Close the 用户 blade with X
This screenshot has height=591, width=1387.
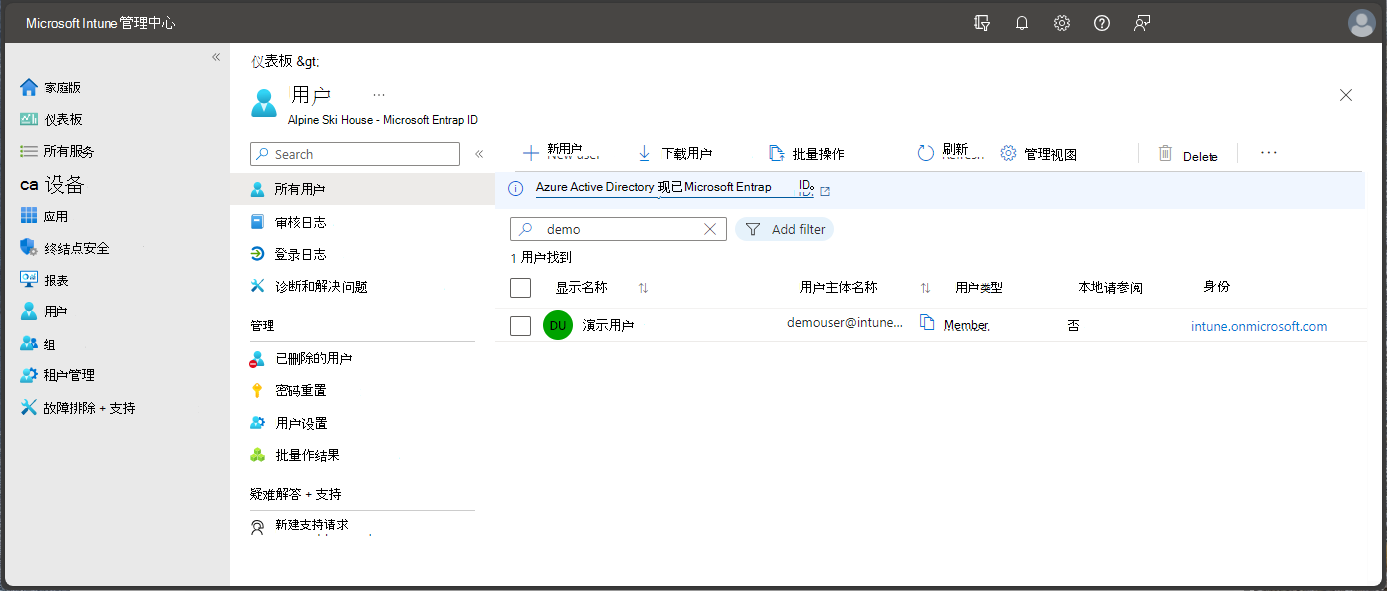[x=1346, y=95]
